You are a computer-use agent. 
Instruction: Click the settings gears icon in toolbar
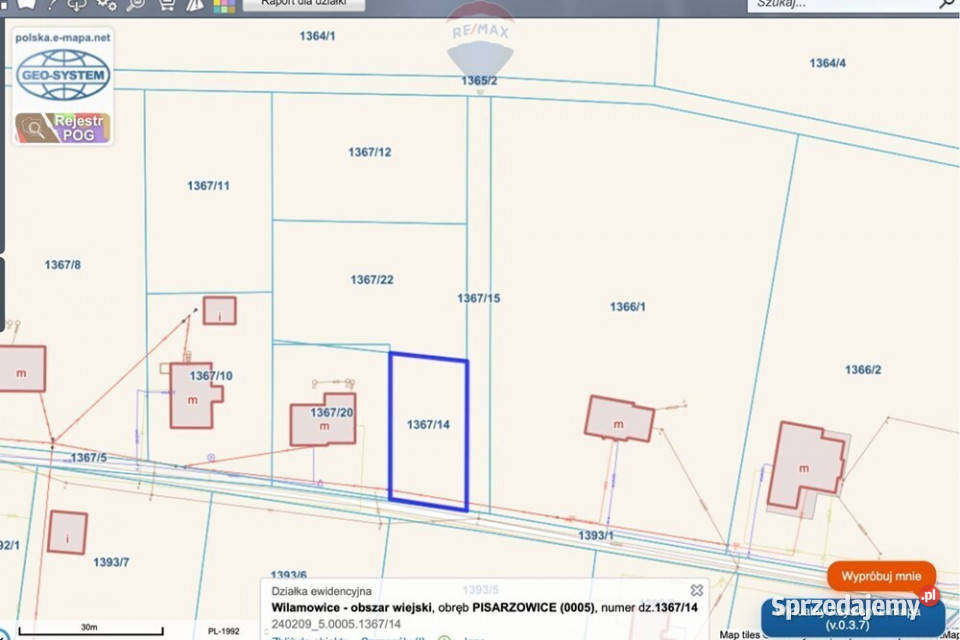tap(106, 4)
